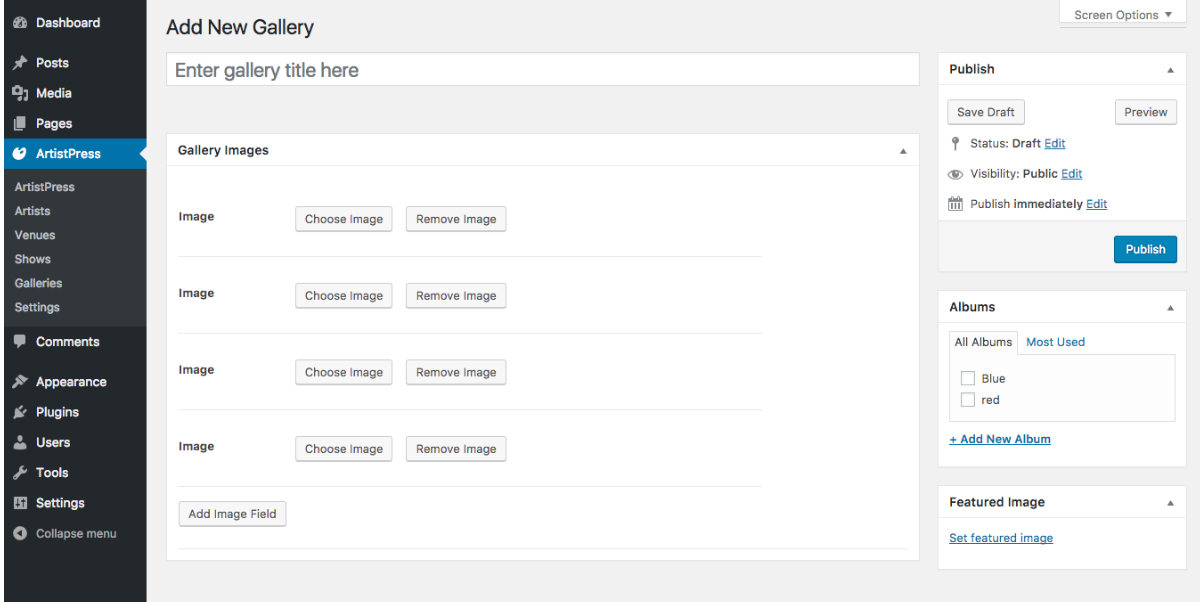
Task: Select the Artists submenu item
Action: (32, 211)
